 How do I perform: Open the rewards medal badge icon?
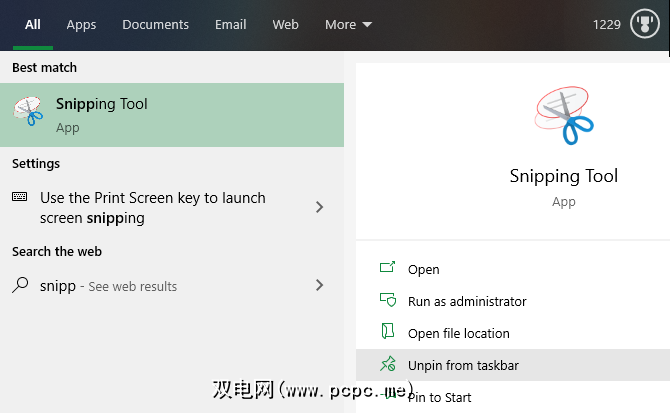645,24
